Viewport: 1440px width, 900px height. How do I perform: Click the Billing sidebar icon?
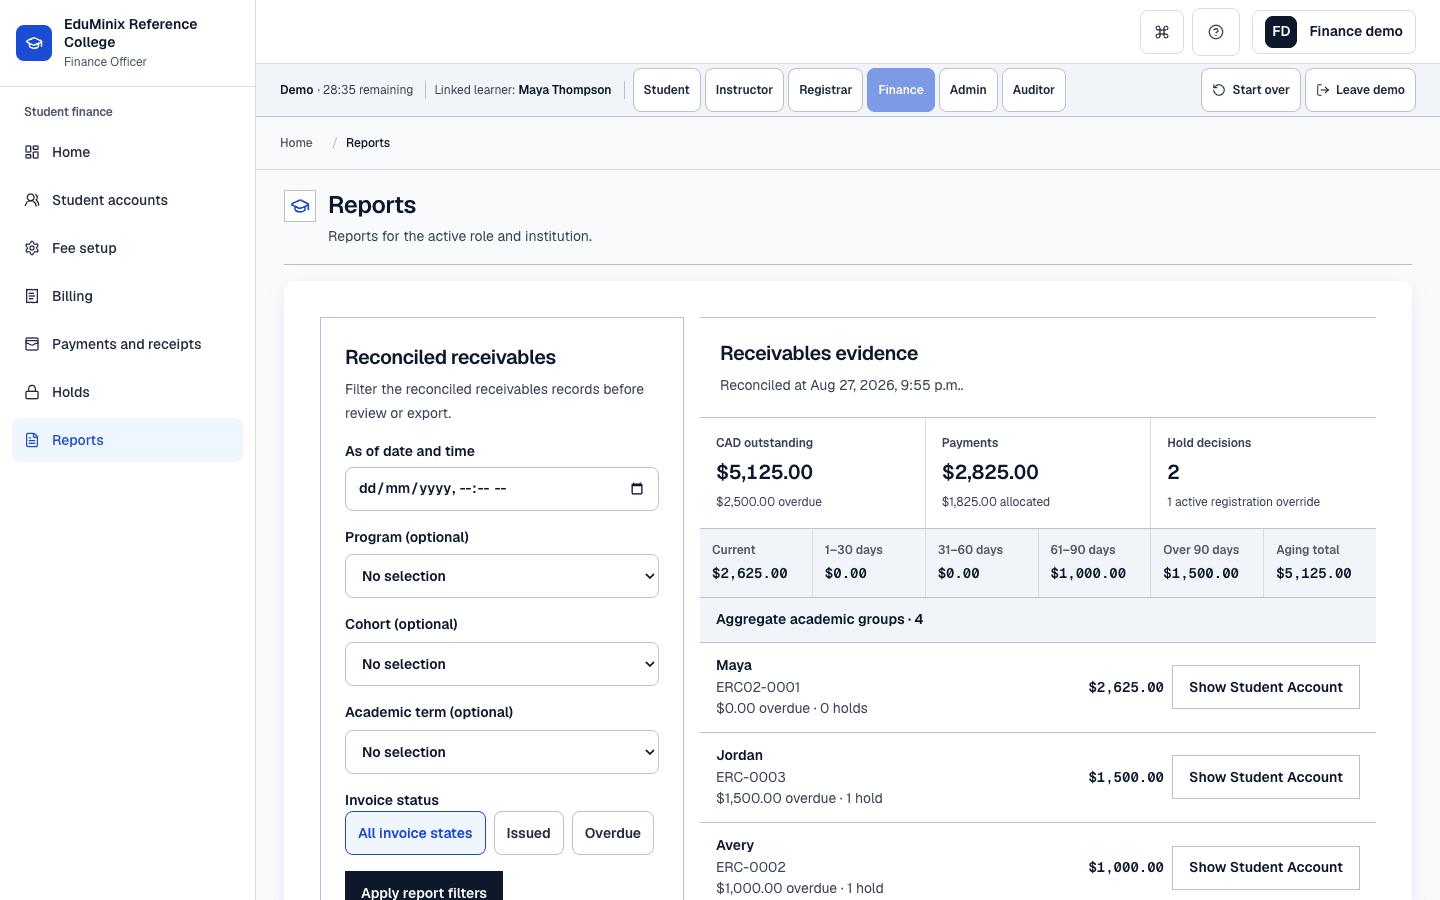[x=32, y=296]
